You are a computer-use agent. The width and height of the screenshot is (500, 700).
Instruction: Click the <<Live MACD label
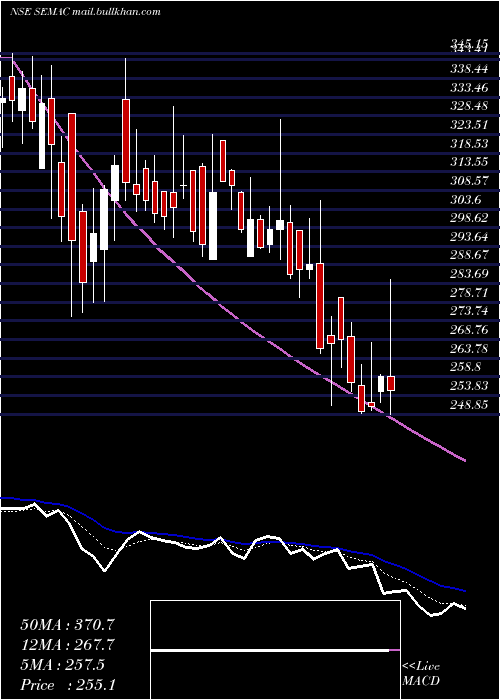pyautogui.click(x=421, y=674)
